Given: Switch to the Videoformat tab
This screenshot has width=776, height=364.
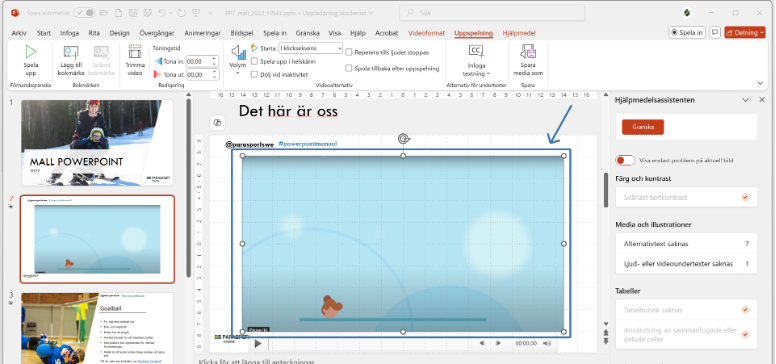Looking at the screenshot, I should 426,33.
